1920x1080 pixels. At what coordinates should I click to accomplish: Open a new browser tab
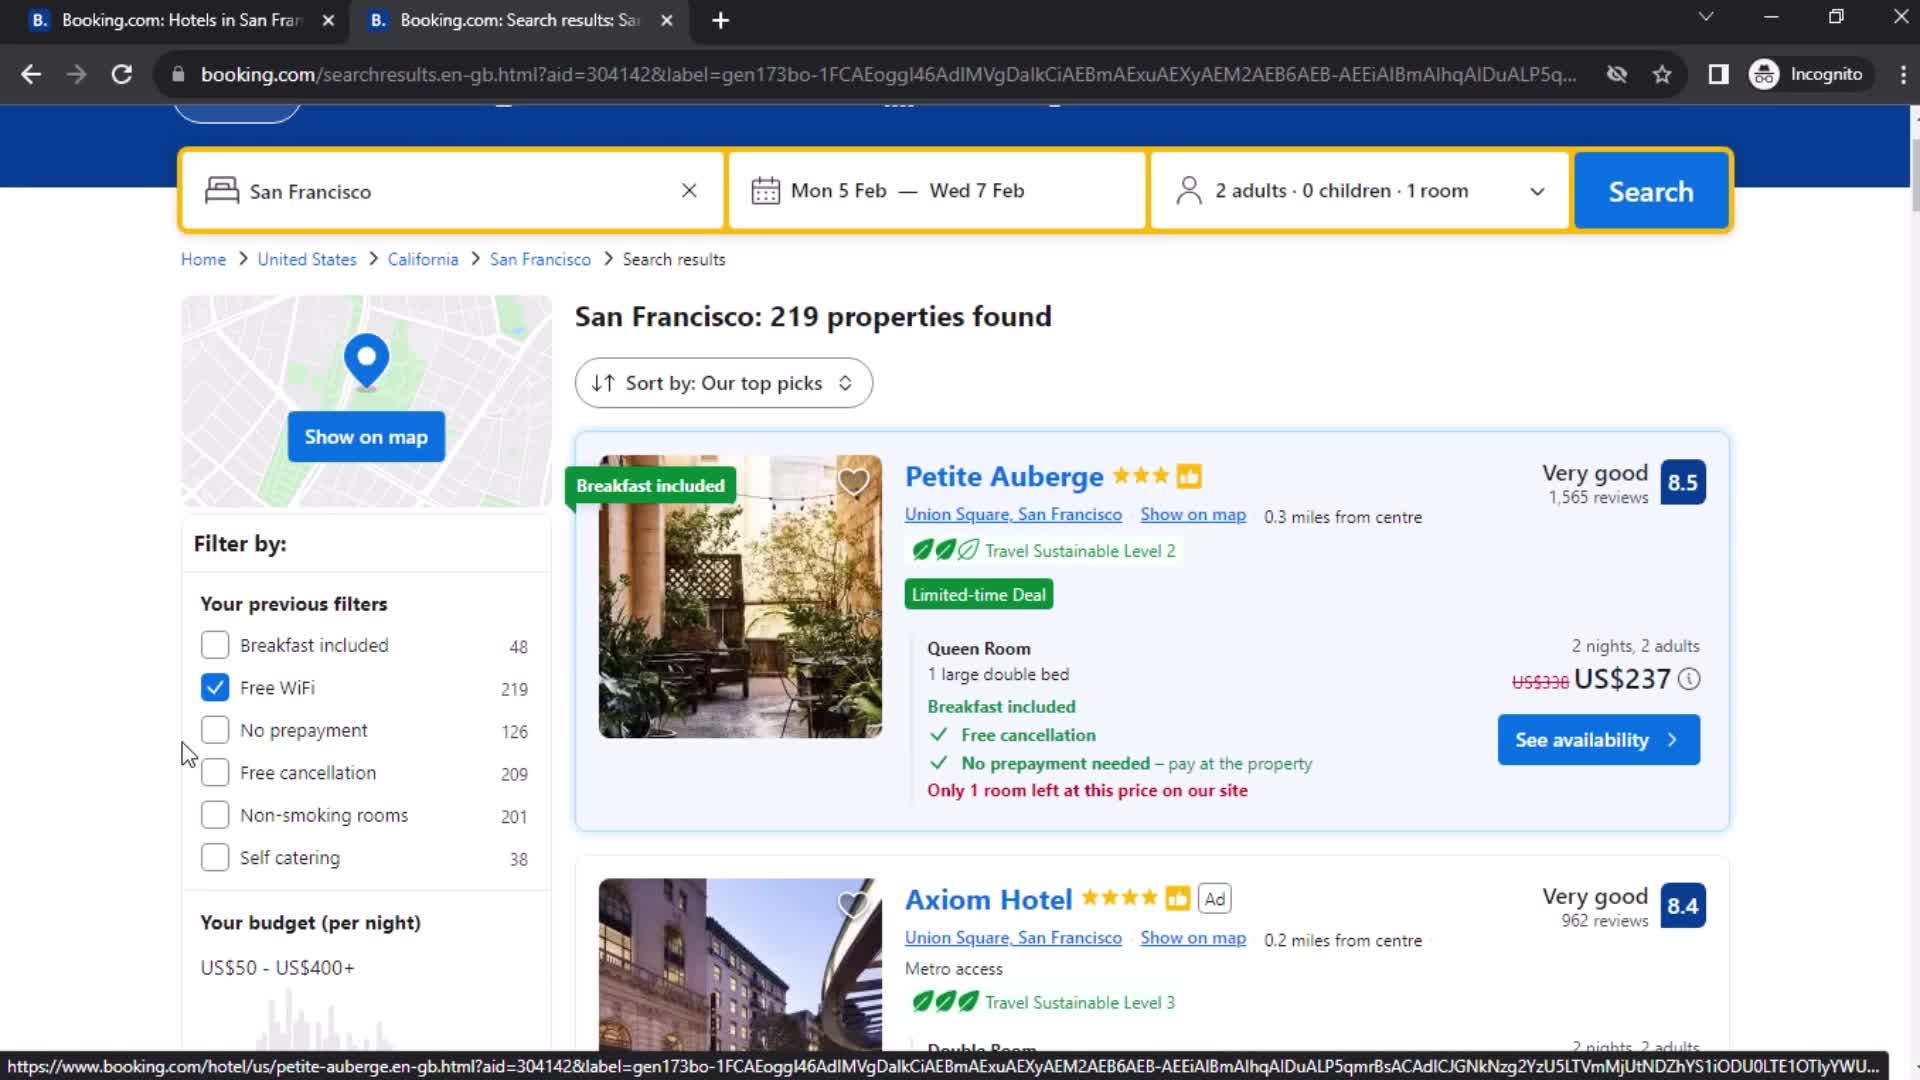[720, 20]
